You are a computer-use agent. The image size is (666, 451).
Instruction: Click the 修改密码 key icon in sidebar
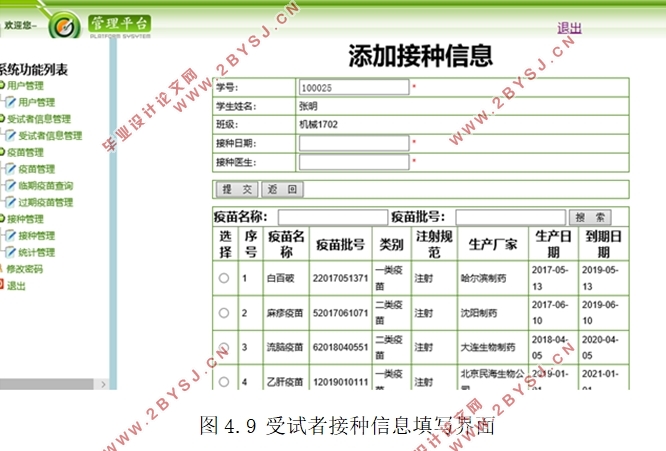pos(2,269)
